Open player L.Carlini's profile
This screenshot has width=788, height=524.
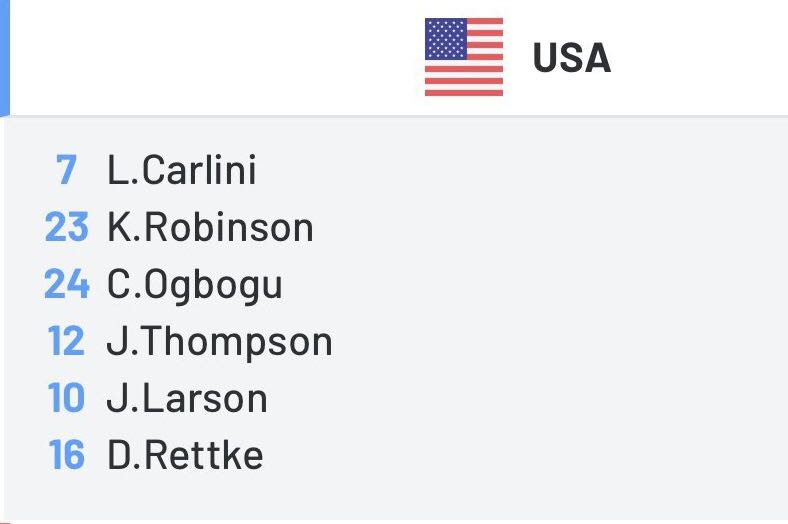[x=182, y=170]
